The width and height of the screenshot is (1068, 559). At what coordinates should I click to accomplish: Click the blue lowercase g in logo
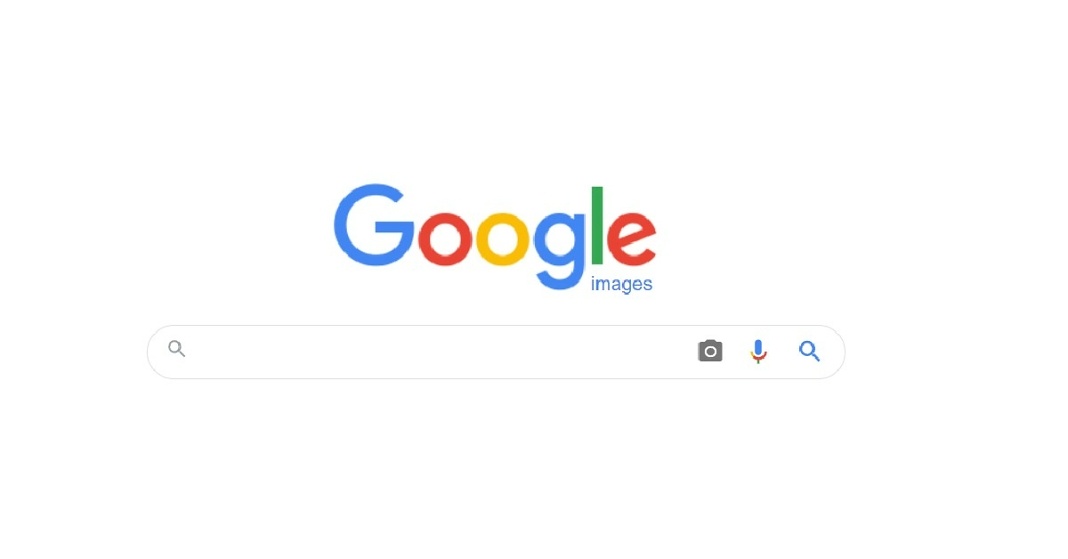(x=560, y=250)
